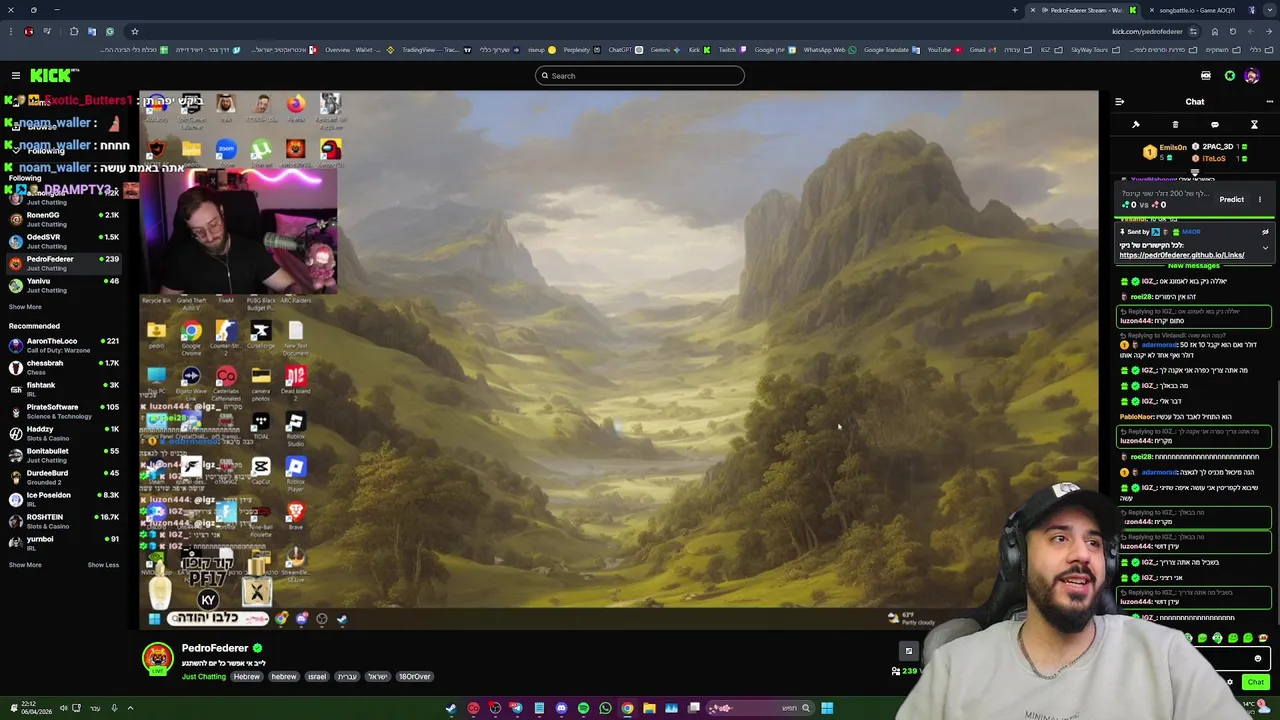
Task: Collapse the chat panel with arrow icon
Action: 1120,102
